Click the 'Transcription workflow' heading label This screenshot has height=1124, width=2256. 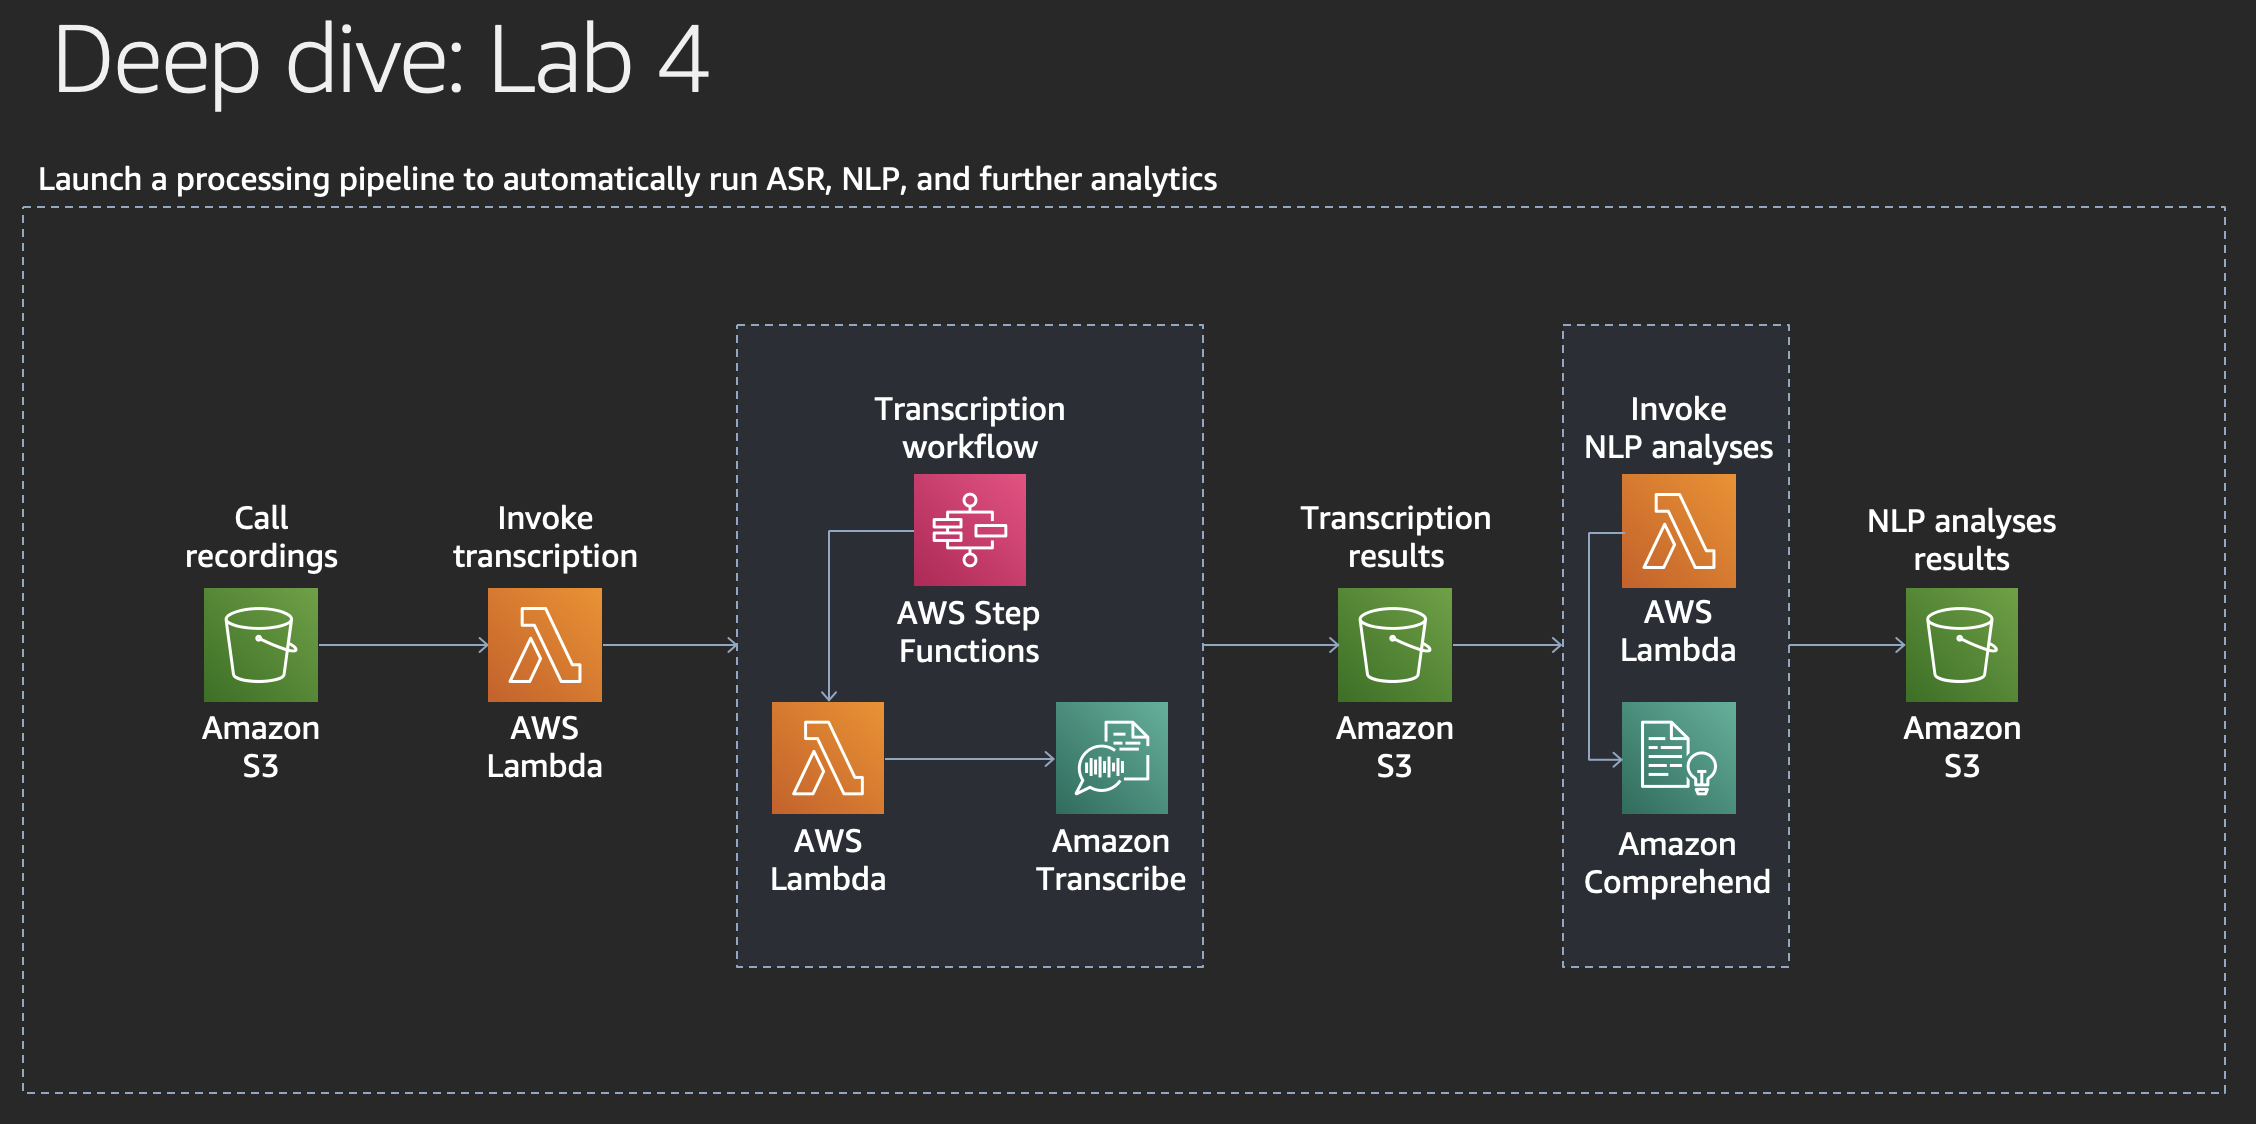[x=969, y=428]
